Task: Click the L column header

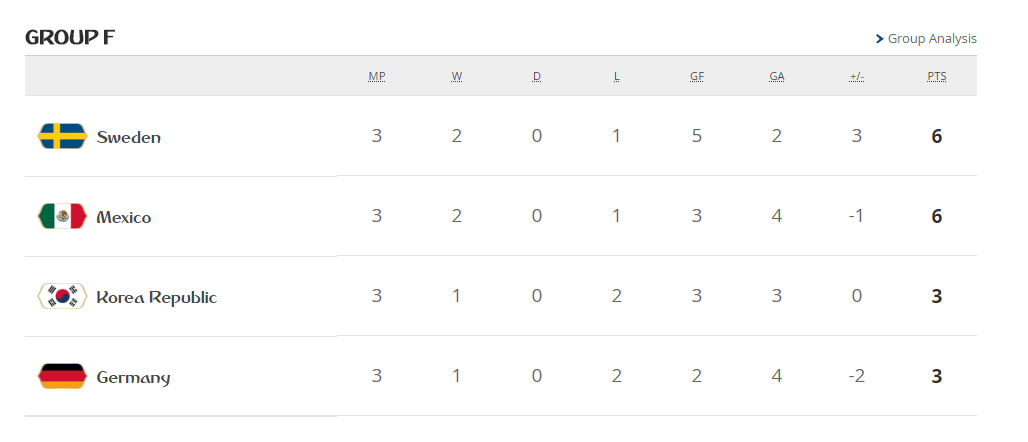Action: click(617, 76)
